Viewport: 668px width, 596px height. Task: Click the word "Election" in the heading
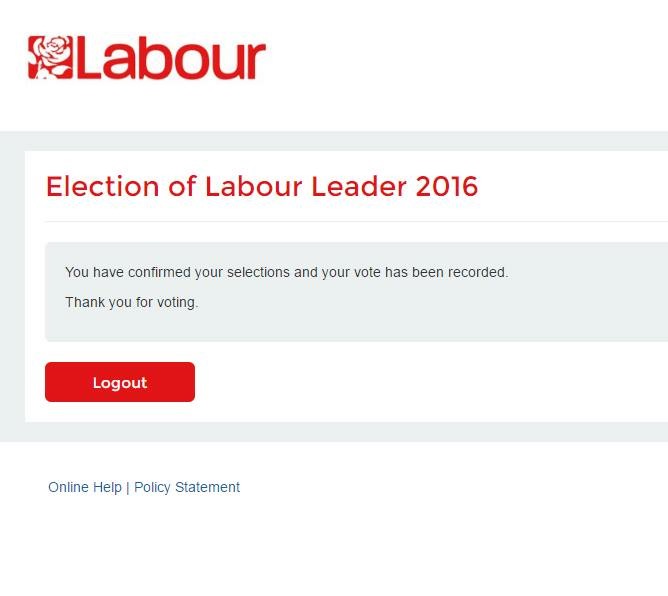point(103,187)
